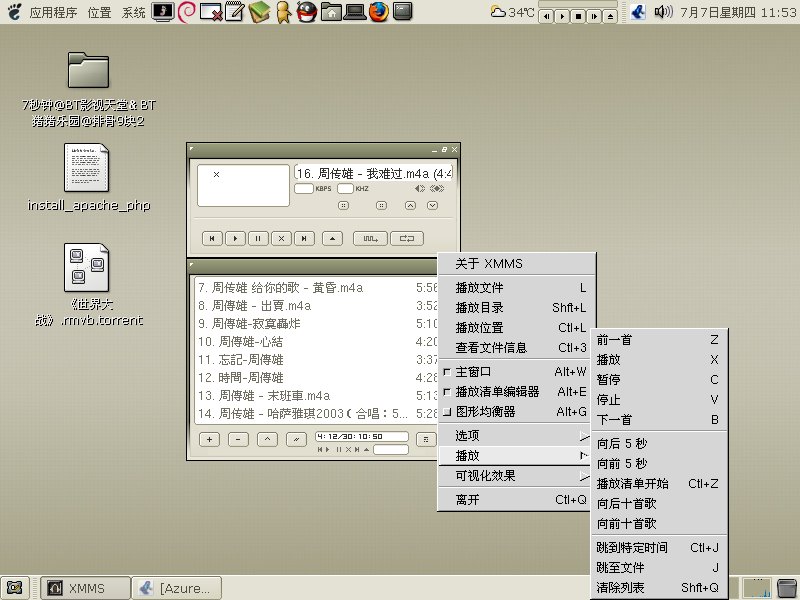Click the remove (-) button in playlist editor
Viewport: 800px width, 600px height.
(238, 439)
